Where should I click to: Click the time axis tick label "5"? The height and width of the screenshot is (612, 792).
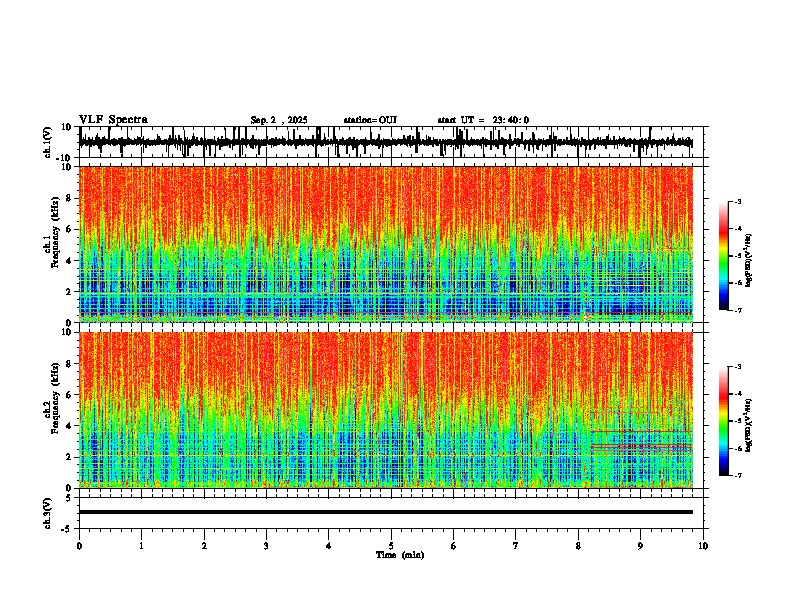pyautogui.click(x=391, y=546)
